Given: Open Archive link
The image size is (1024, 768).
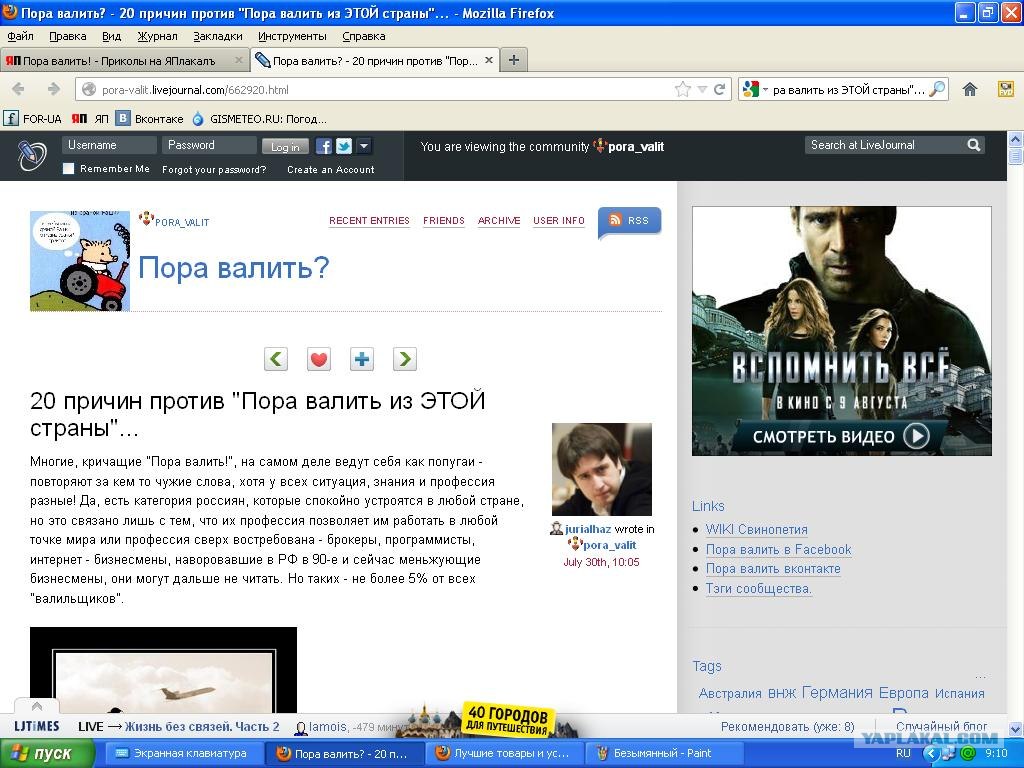Looking at the screenshot, I should 499,221.
